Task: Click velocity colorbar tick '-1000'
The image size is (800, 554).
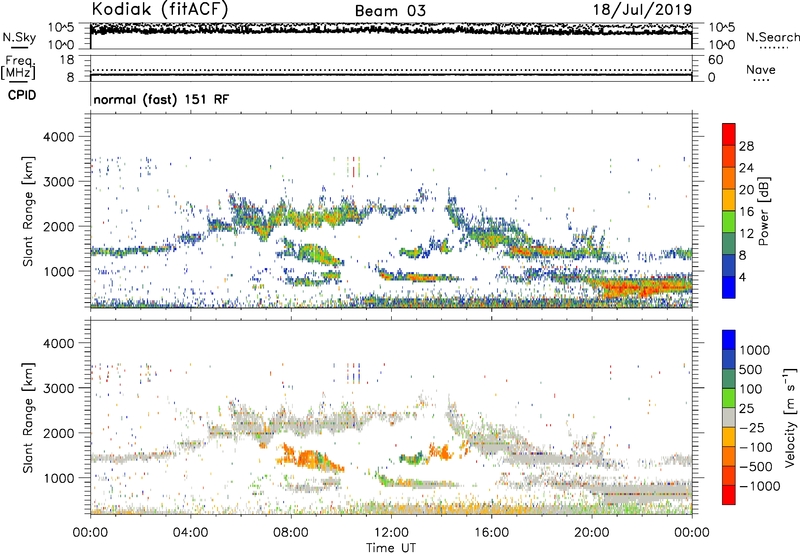Action: [760, 486]
